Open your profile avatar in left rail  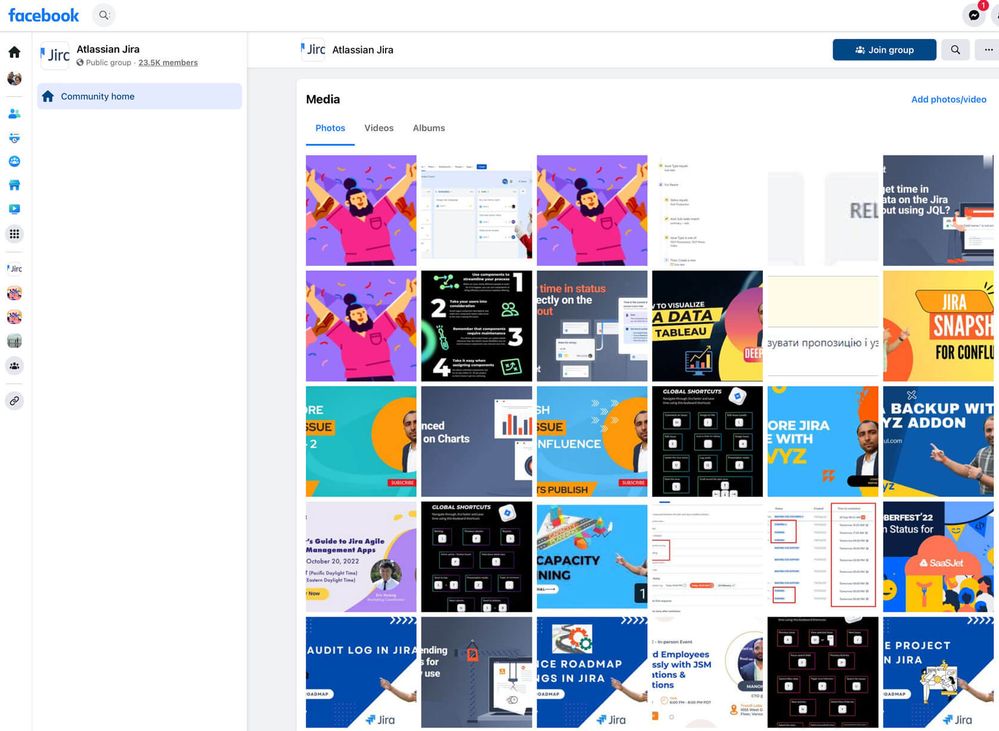click(x=14, y=78)
